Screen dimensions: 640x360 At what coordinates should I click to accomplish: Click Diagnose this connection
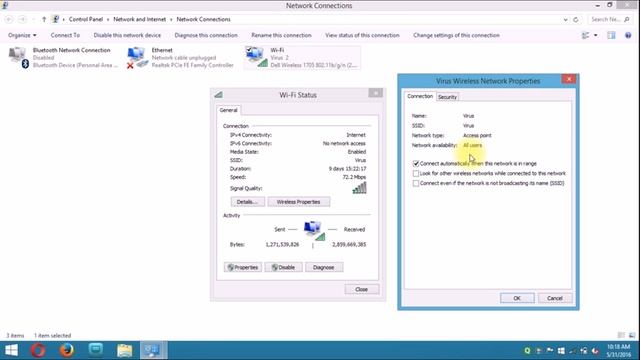pos(206,36)
